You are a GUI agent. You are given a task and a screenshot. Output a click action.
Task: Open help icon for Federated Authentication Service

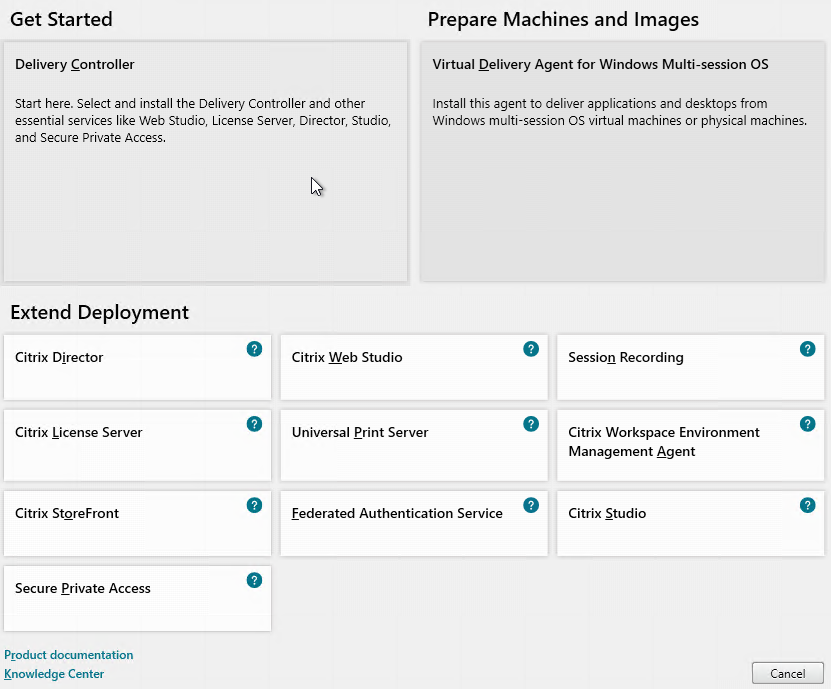click(x=531, y=505)
